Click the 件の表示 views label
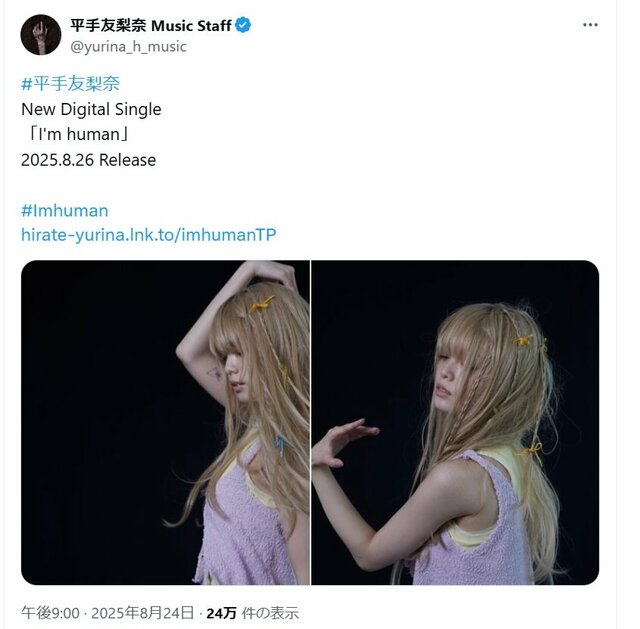Viewport: 640px width, 629px height. click(271, 613)
